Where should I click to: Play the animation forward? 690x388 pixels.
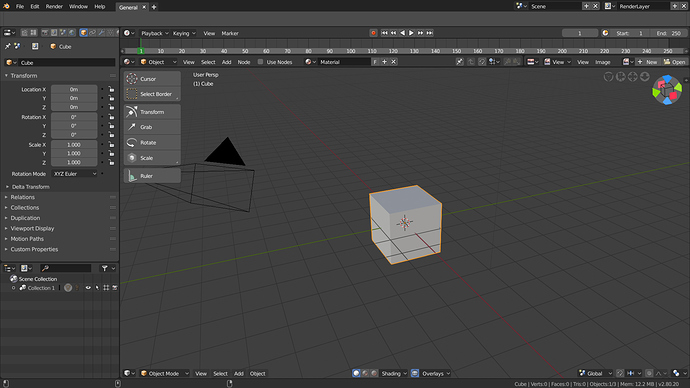point(411,33)
